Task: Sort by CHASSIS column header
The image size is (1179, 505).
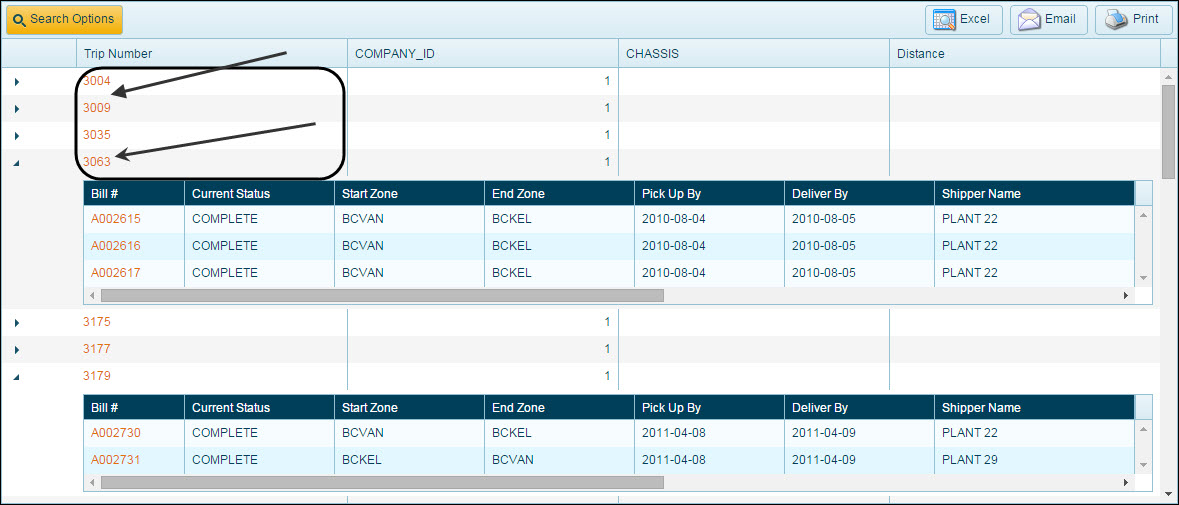Action: [754, 53]
